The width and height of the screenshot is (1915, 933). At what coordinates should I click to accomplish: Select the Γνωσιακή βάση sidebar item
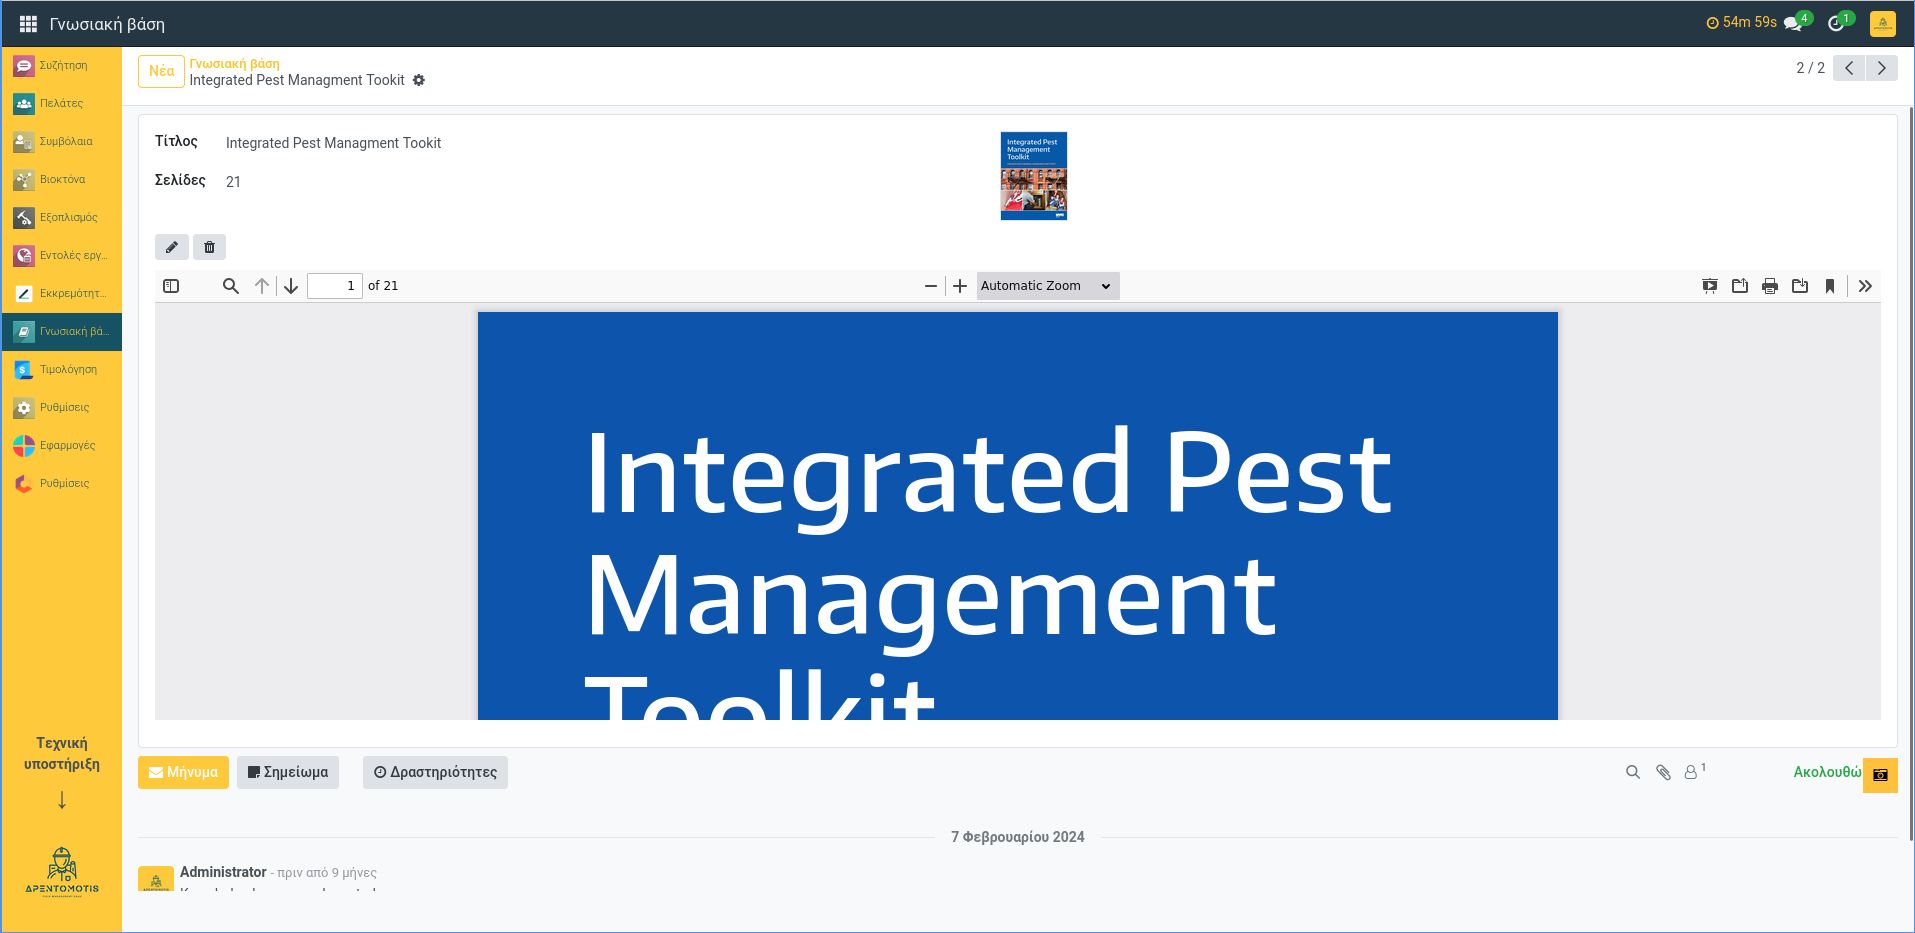(62, 332)
